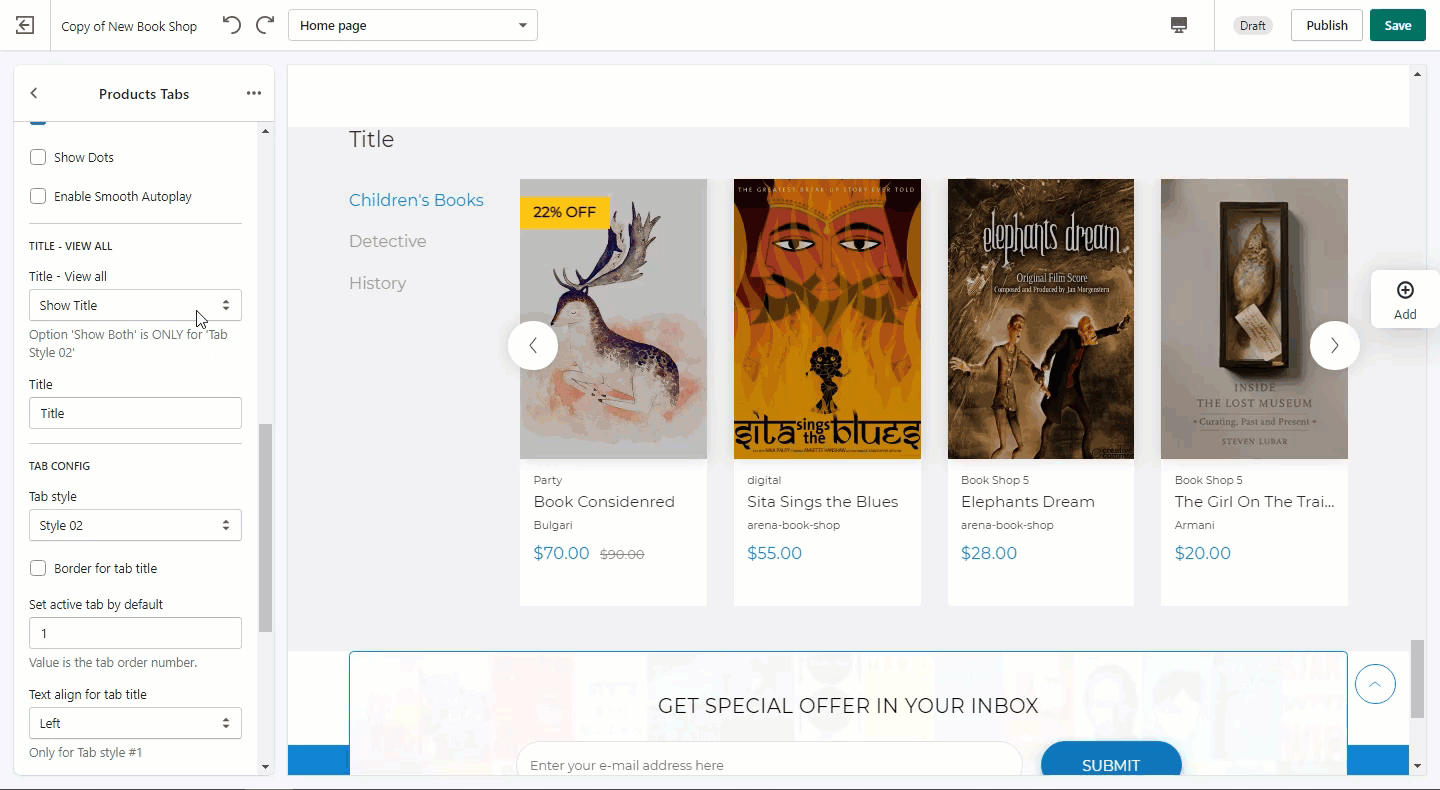
Task: Redo the last change
Action: [265, 25]
